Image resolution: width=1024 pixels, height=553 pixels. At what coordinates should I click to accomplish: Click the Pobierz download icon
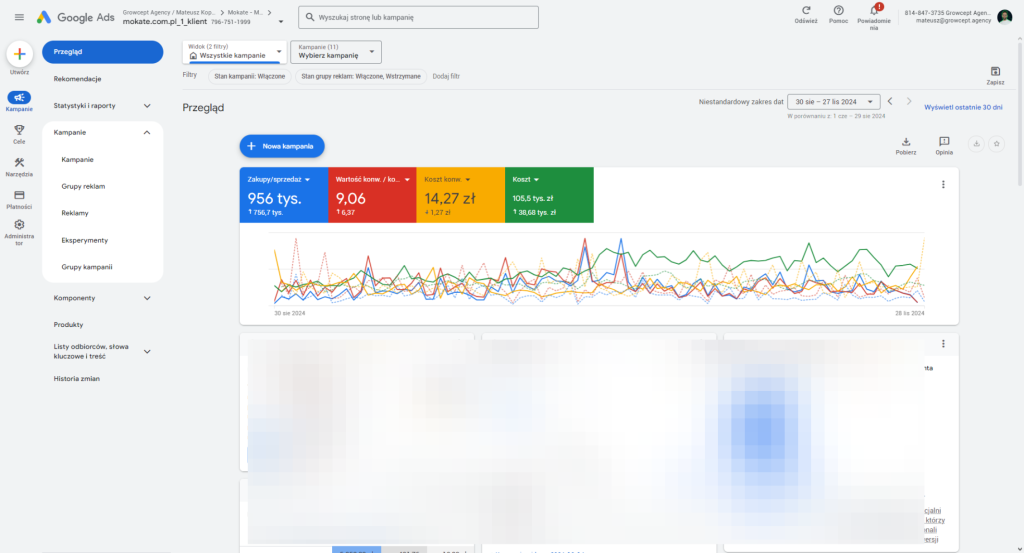906,142
